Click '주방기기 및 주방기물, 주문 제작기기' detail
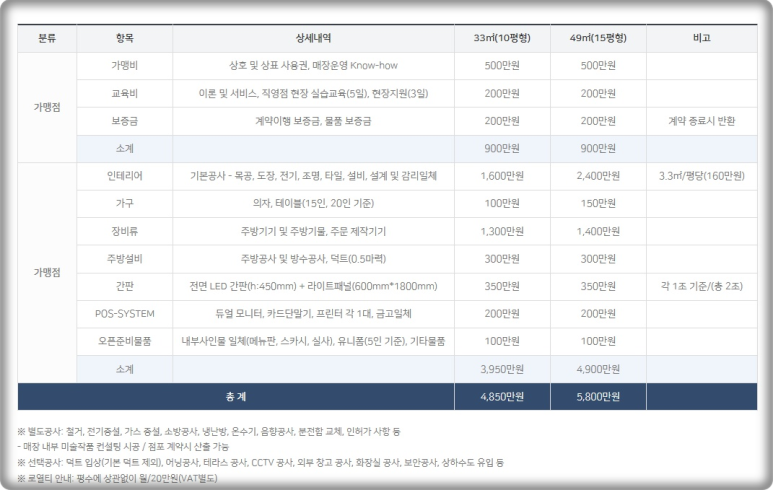773x490 pixels. [314, 231]
